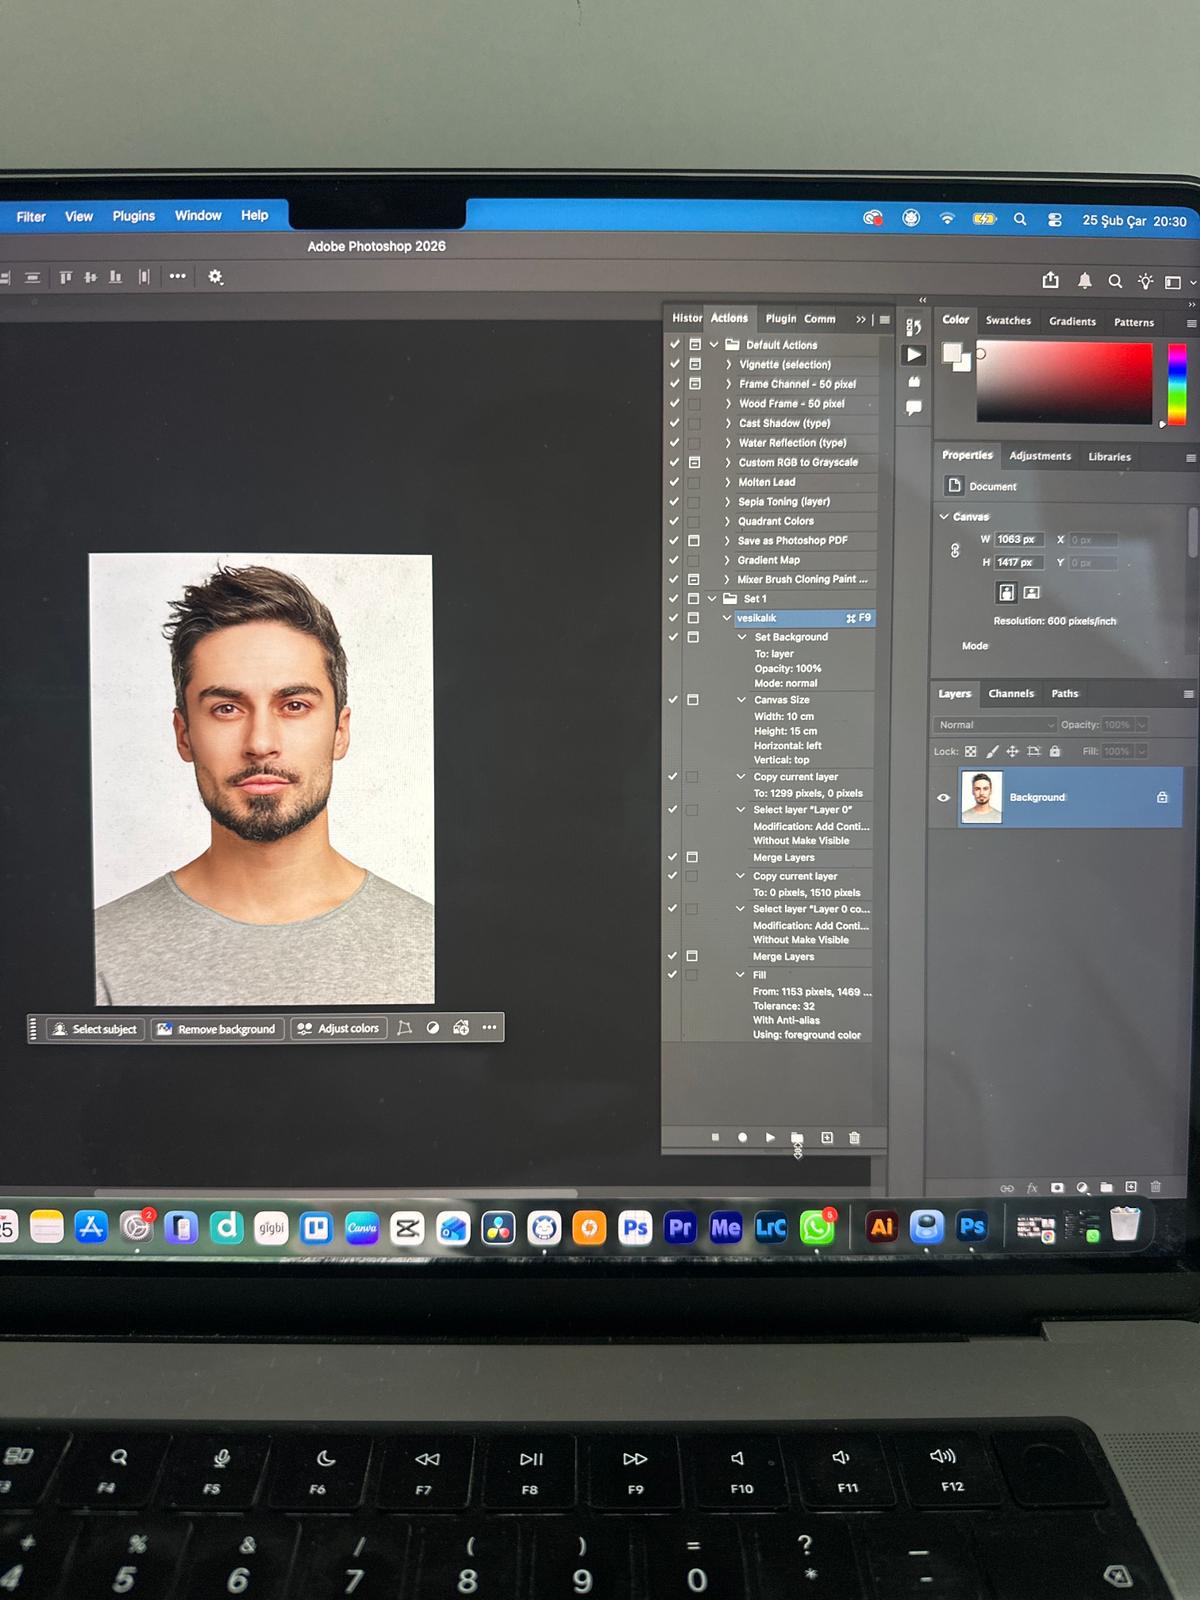Image resolution: width=1200 pixels, height=1600 pixels.
Task: Open more options in contextual task bar
Action: tap(489, 1027)
